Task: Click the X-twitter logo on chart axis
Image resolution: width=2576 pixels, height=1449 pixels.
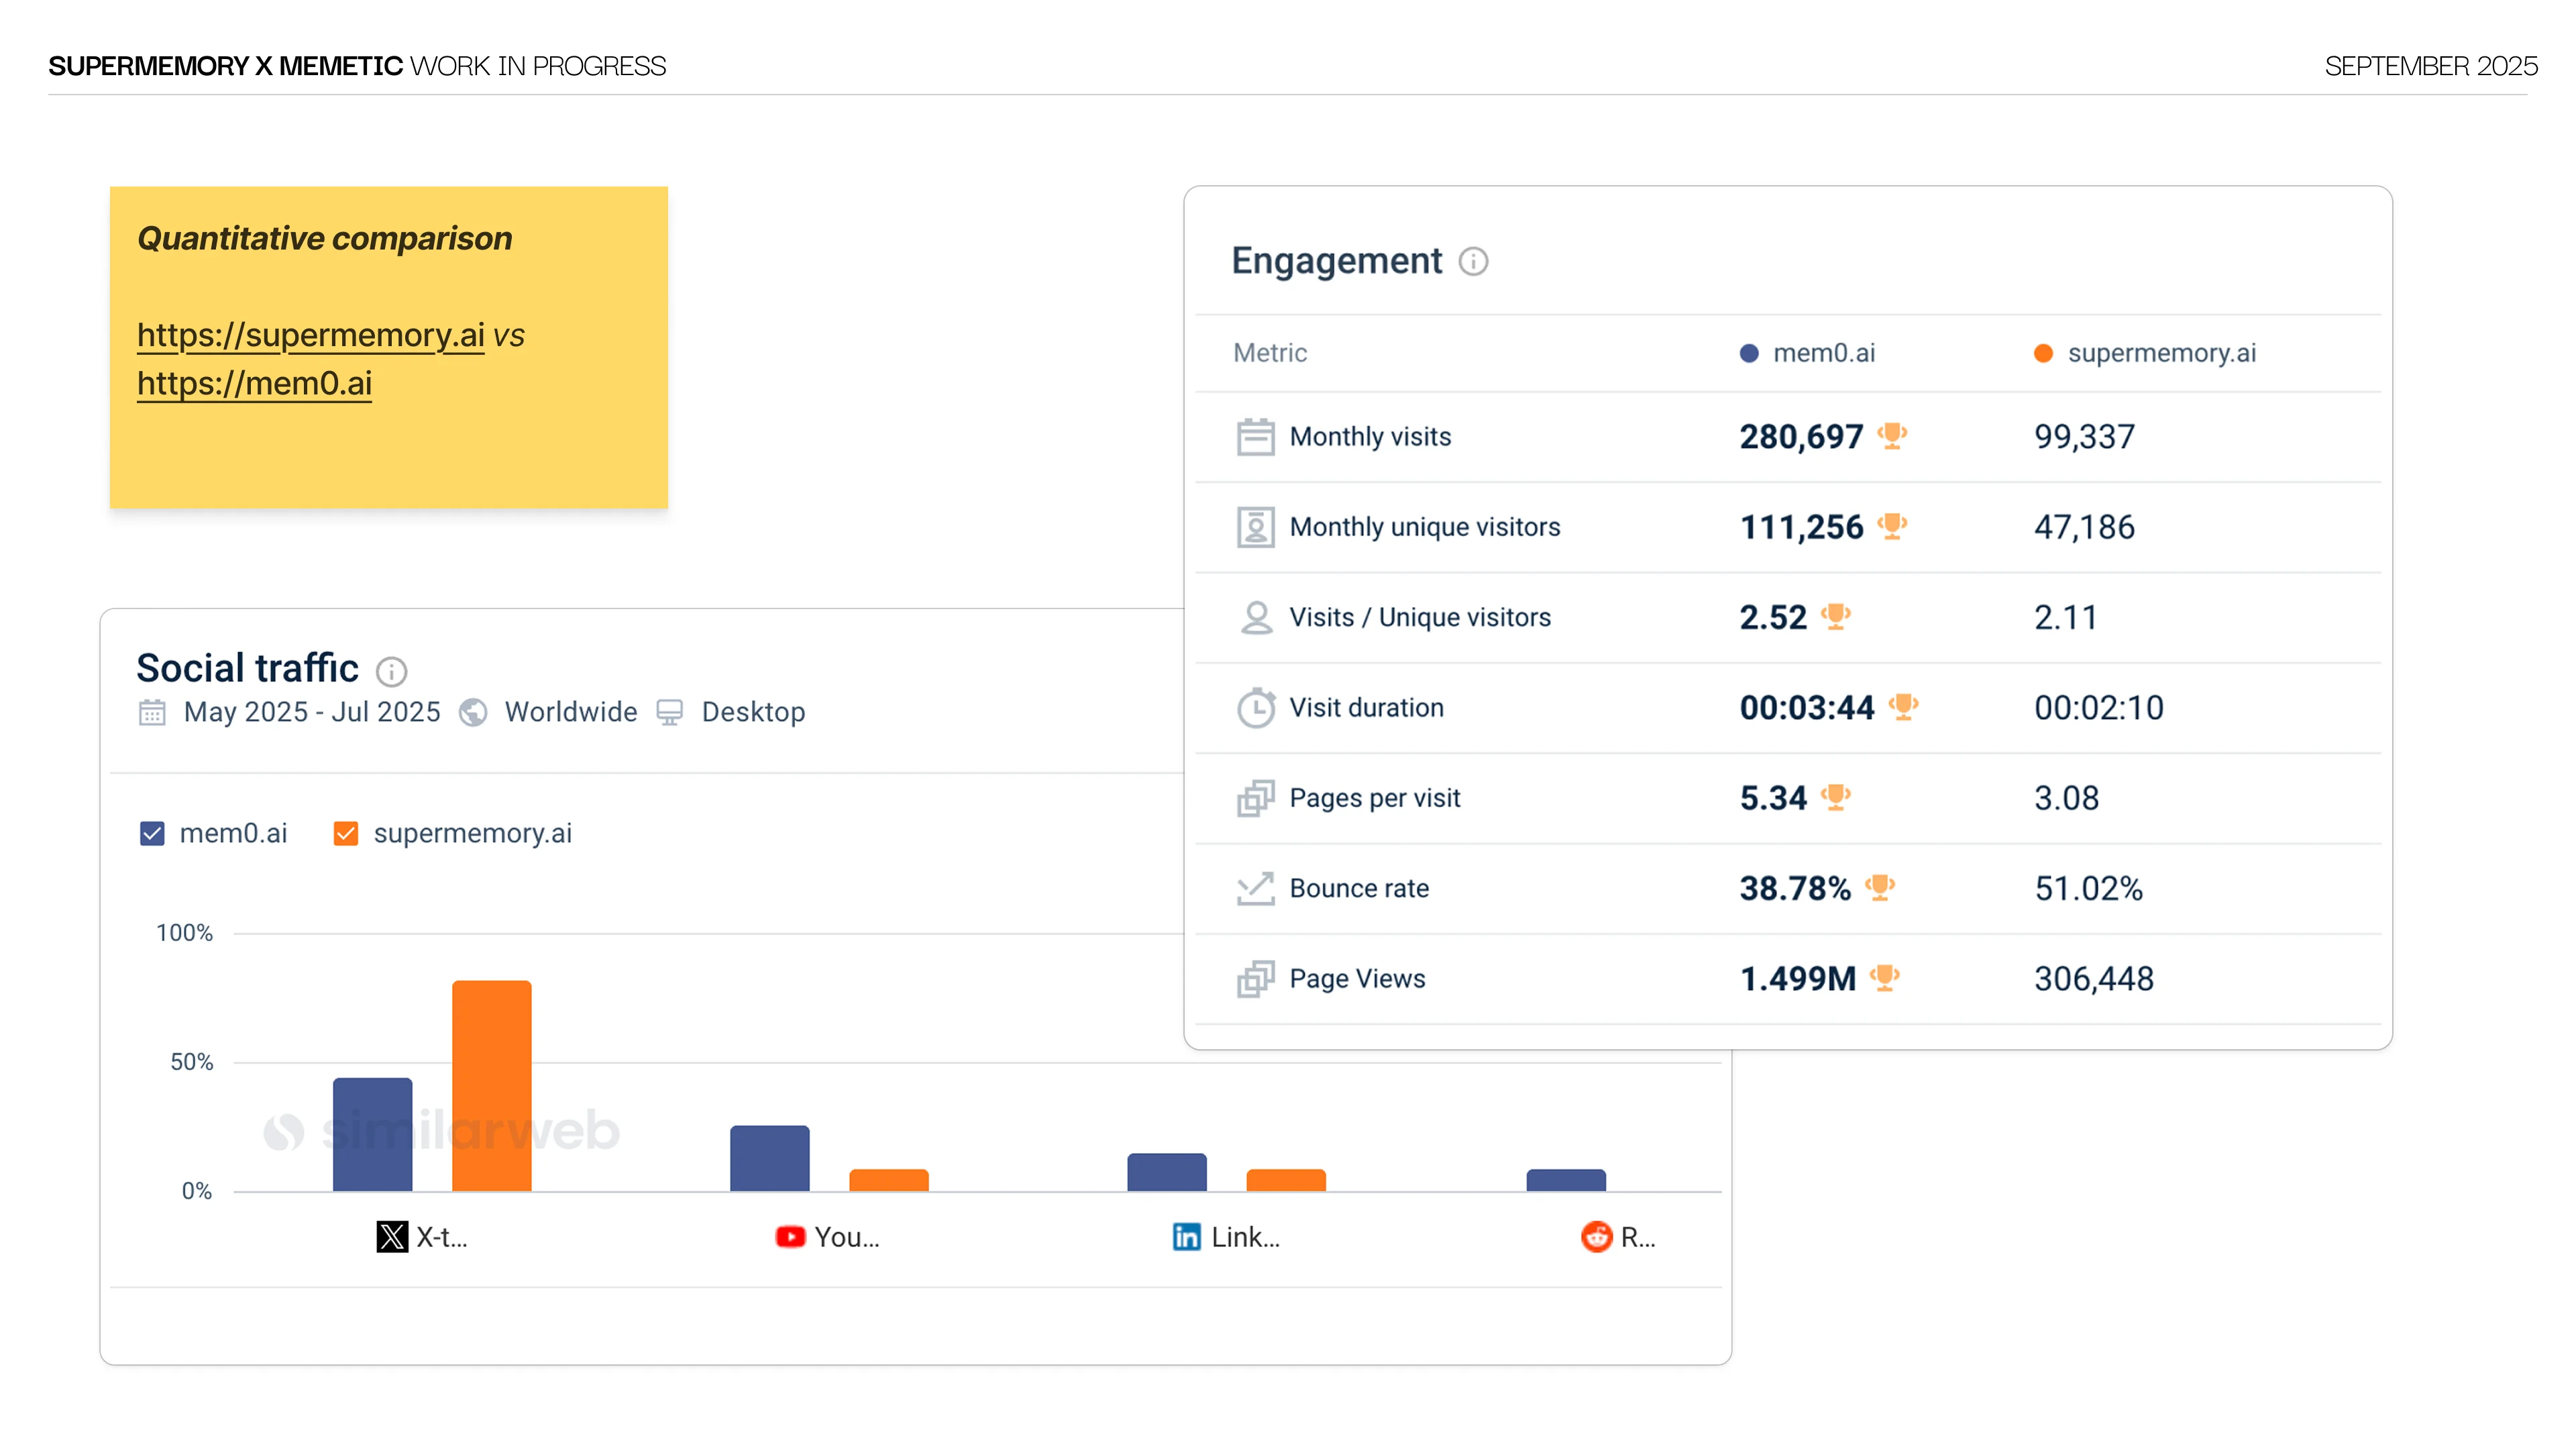Action: click(392, 1237)
